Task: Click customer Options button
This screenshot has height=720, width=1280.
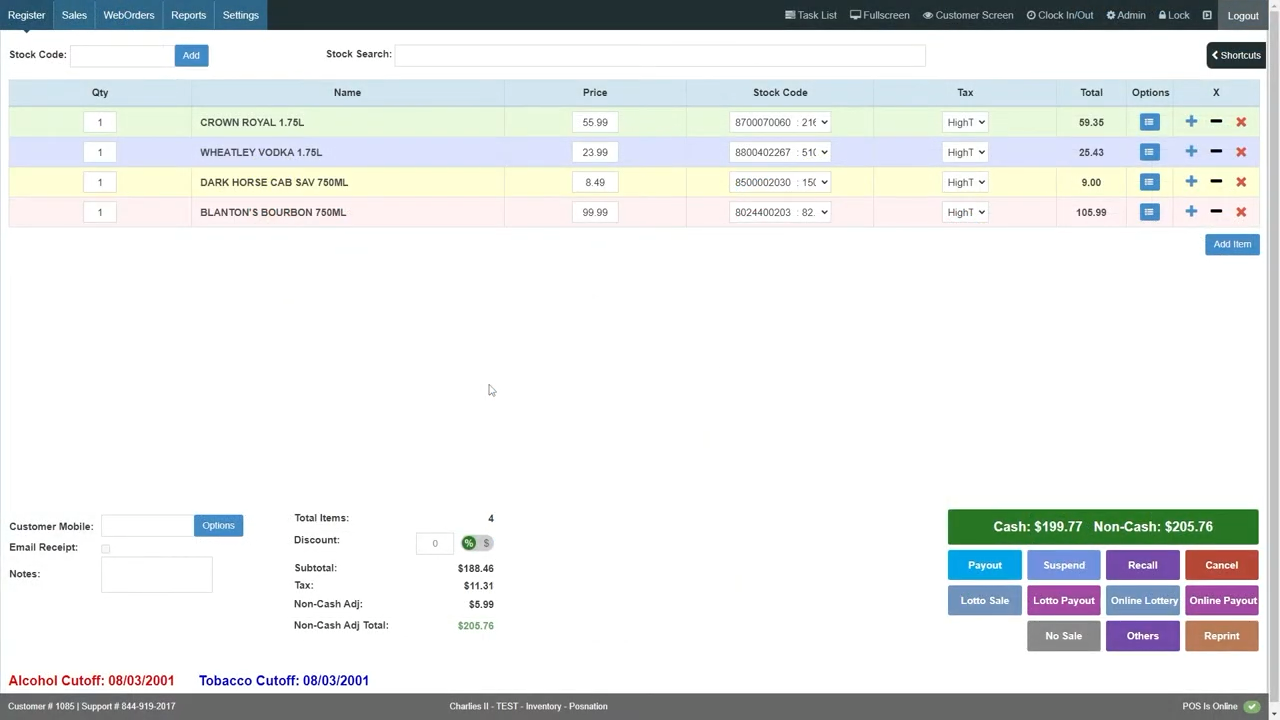Action: [218, 526]
